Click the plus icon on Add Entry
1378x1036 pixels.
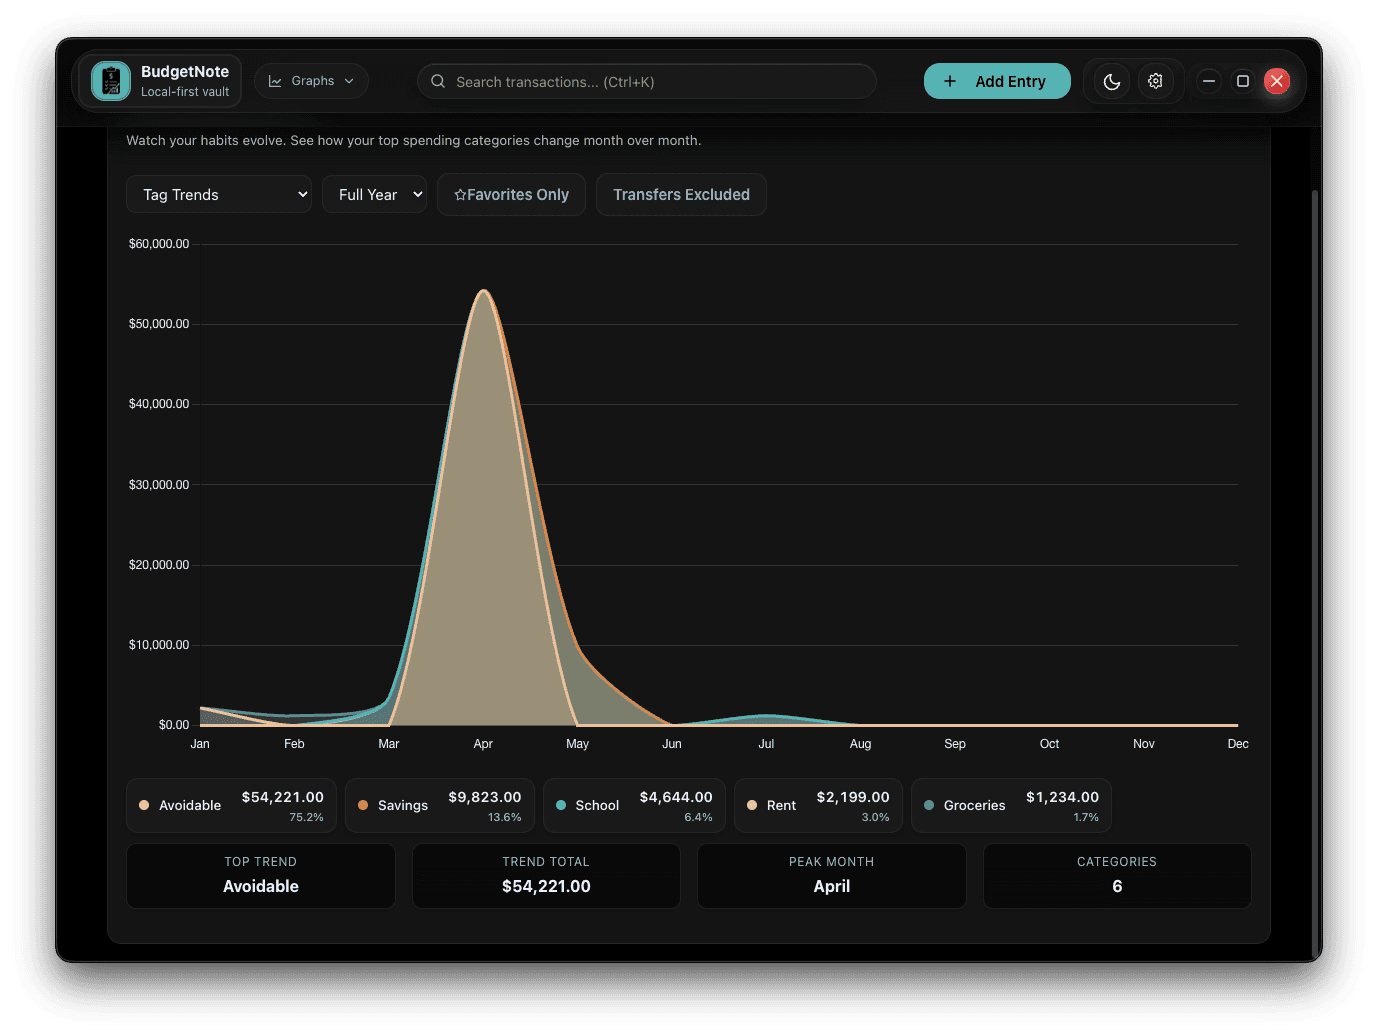click(950, 81)
